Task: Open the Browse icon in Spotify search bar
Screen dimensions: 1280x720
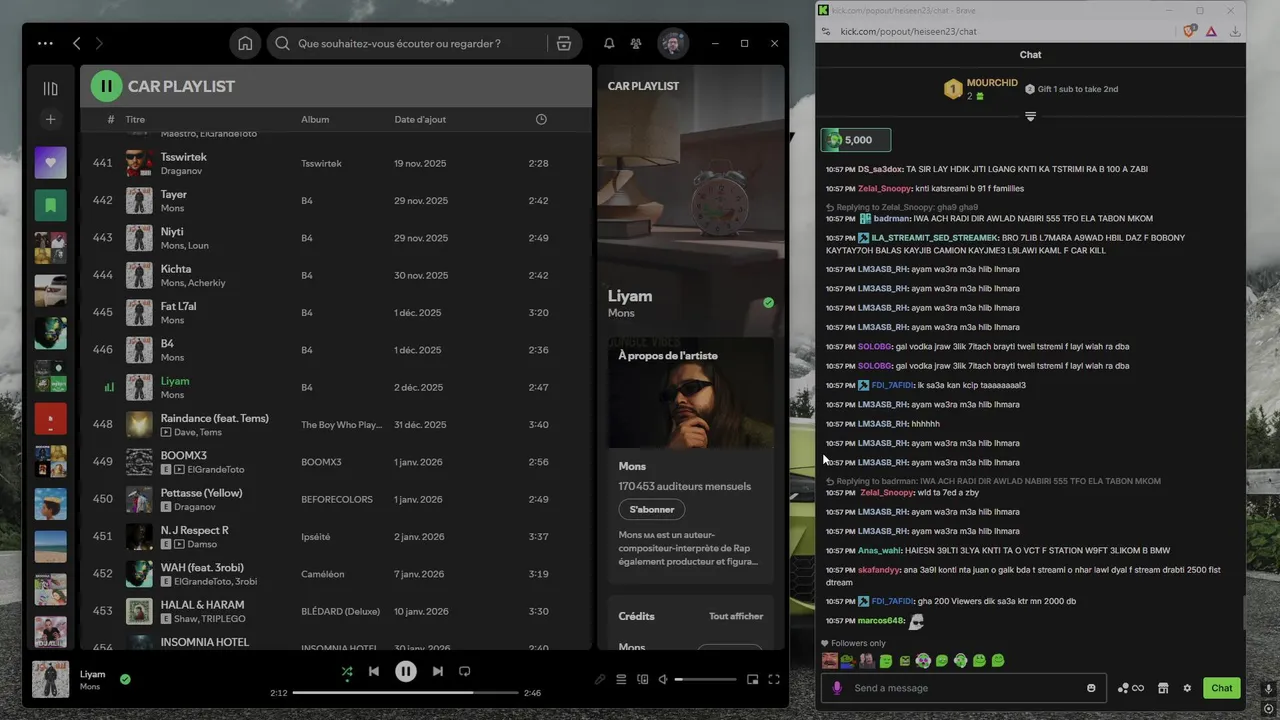Action: (x=564, y=43)
